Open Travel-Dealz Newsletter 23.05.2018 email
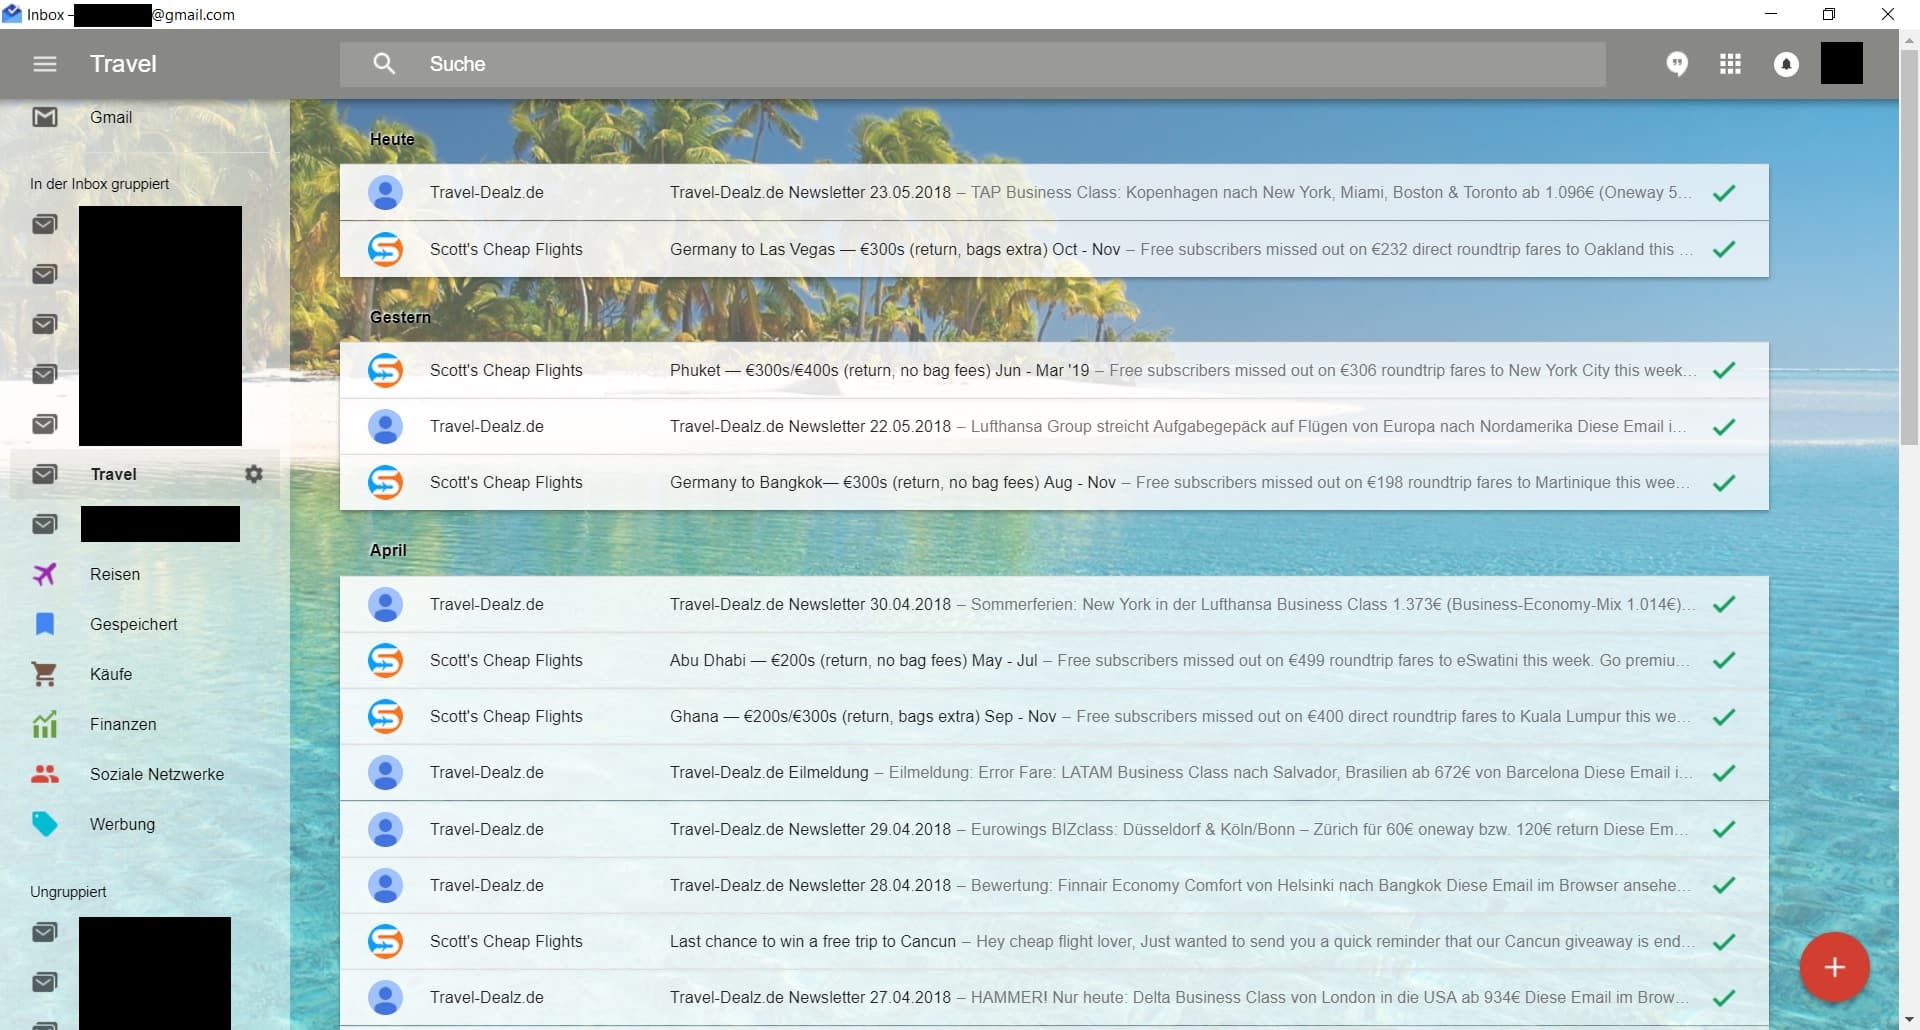 1054,192
